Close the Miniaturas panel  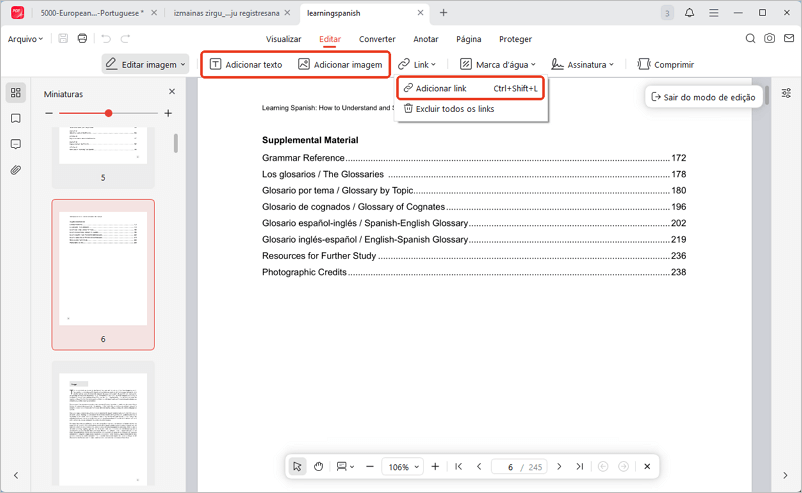coord(172,92)
